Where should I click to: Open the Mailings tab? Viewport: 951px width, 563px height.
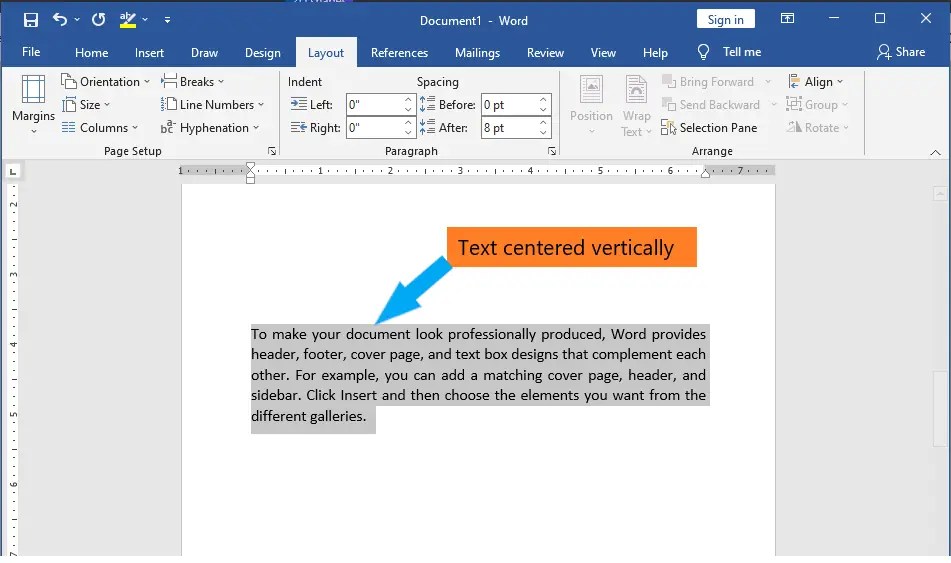477,53
